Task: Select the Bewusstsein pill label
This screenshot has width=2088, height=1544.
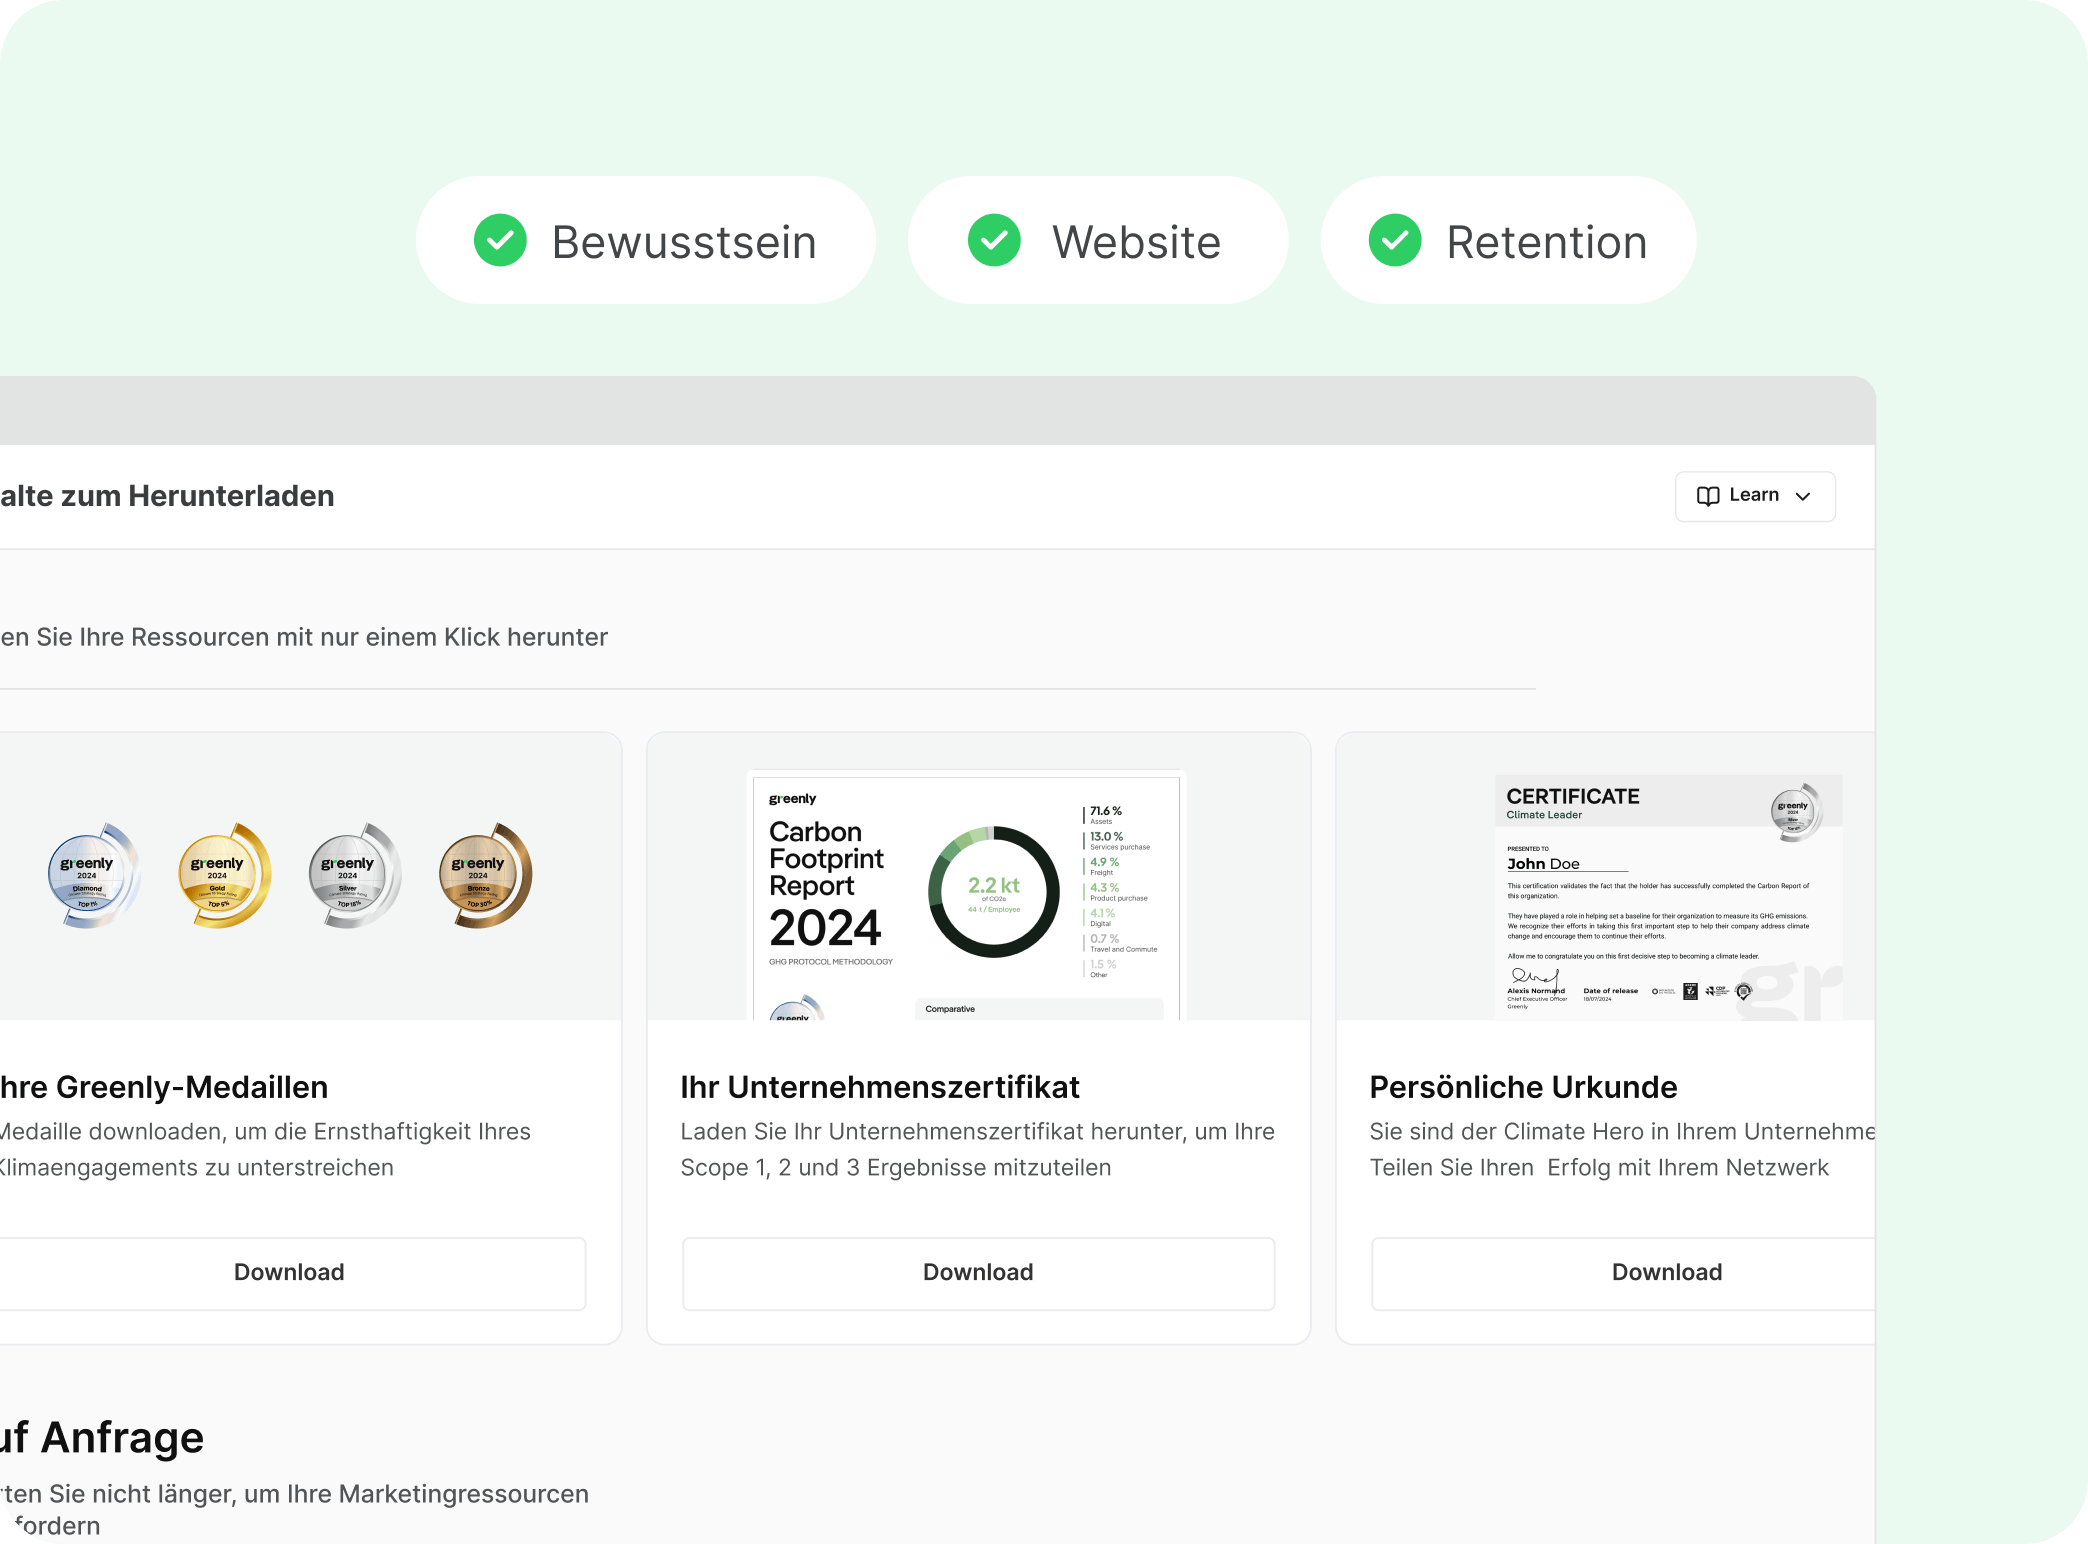Action: (x=684, y=243)
